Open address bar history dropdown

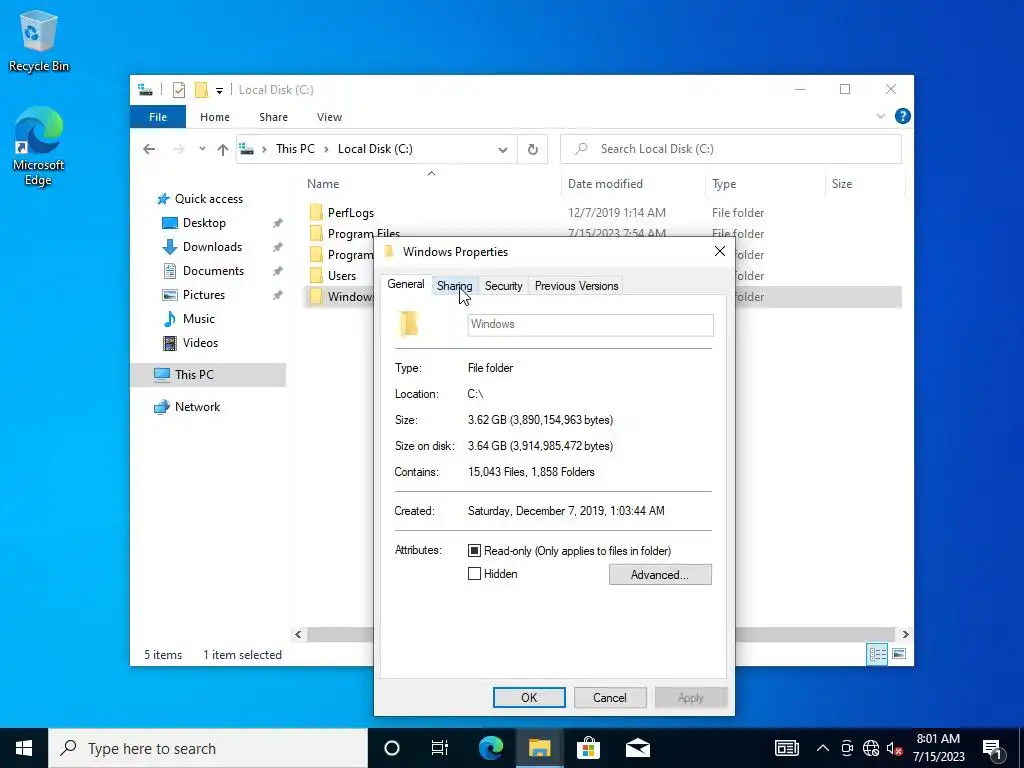[x=502, y=150]
